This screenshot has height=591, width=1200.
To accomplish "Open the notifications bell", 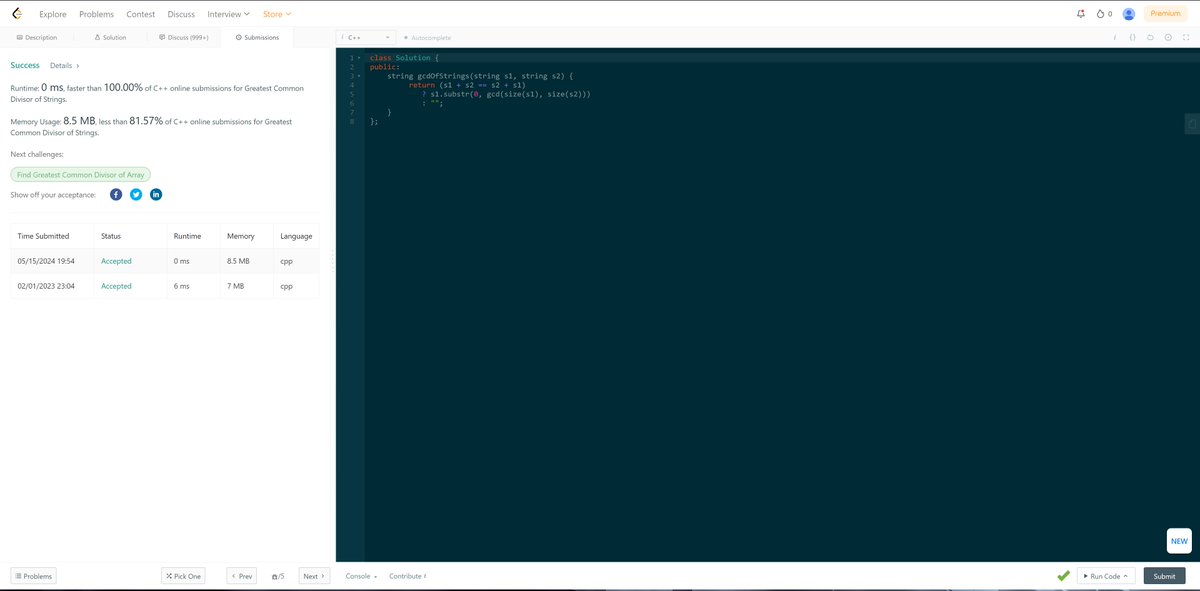I will [1080, 14].
